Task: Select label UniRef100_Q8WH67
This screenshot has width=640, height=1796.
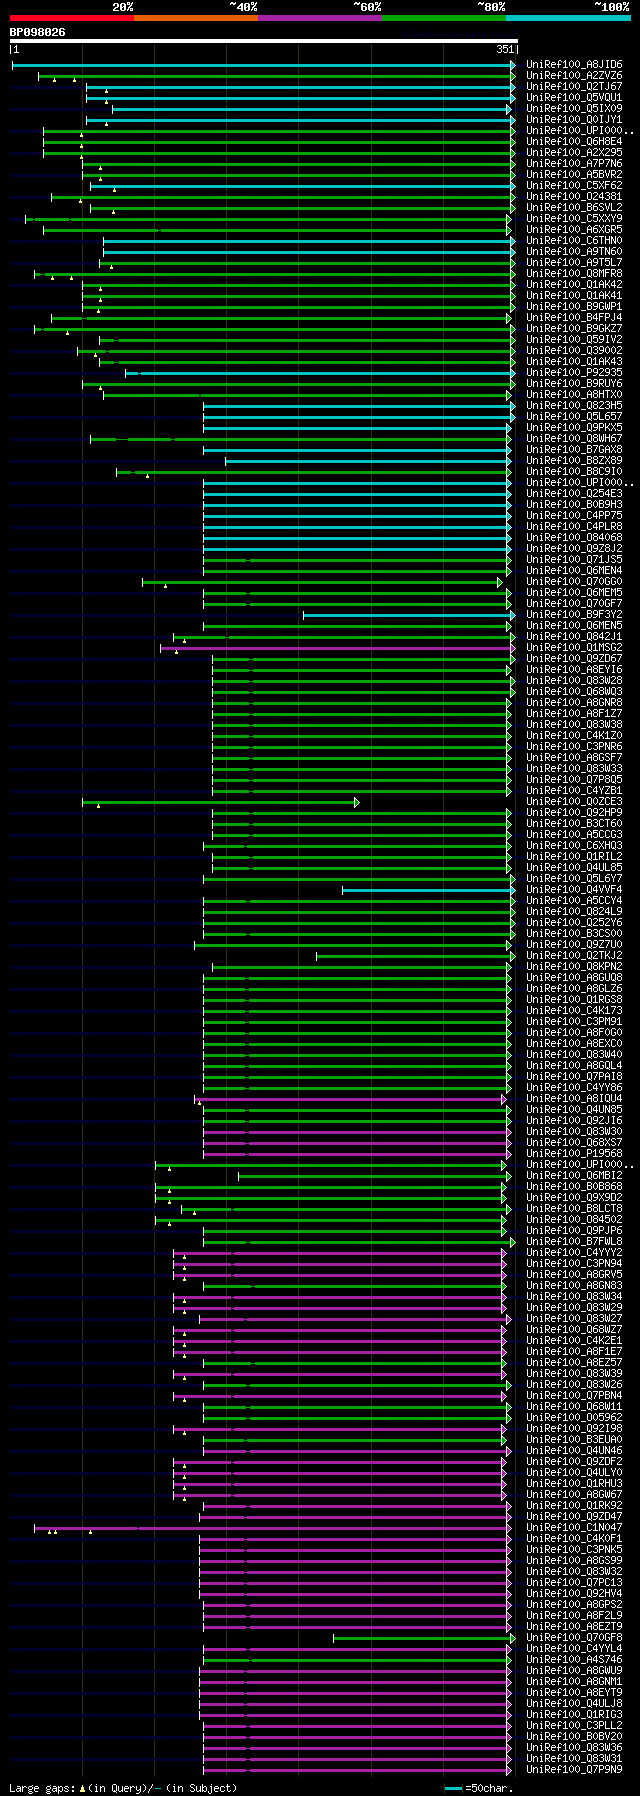Action: [574, 439]
